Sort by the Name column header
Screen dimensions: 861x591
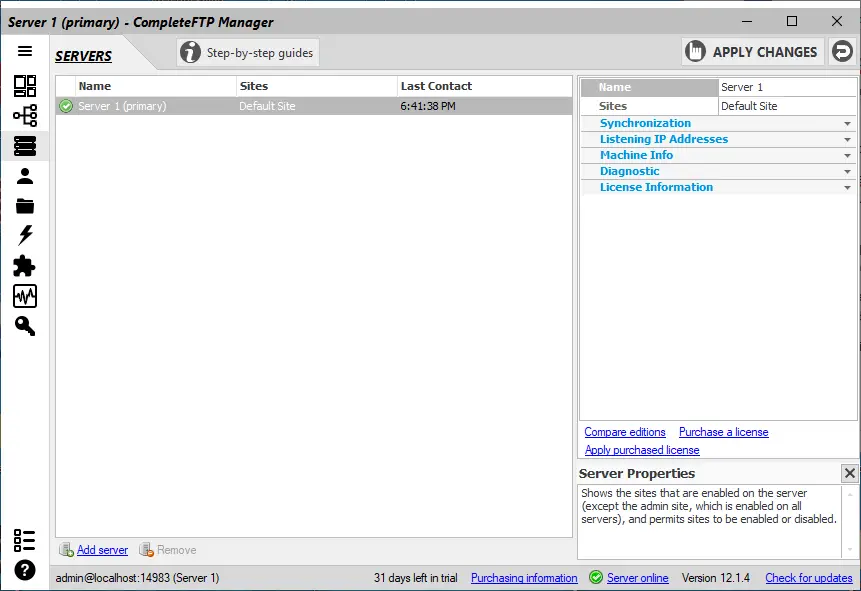(x=156, y=86)
